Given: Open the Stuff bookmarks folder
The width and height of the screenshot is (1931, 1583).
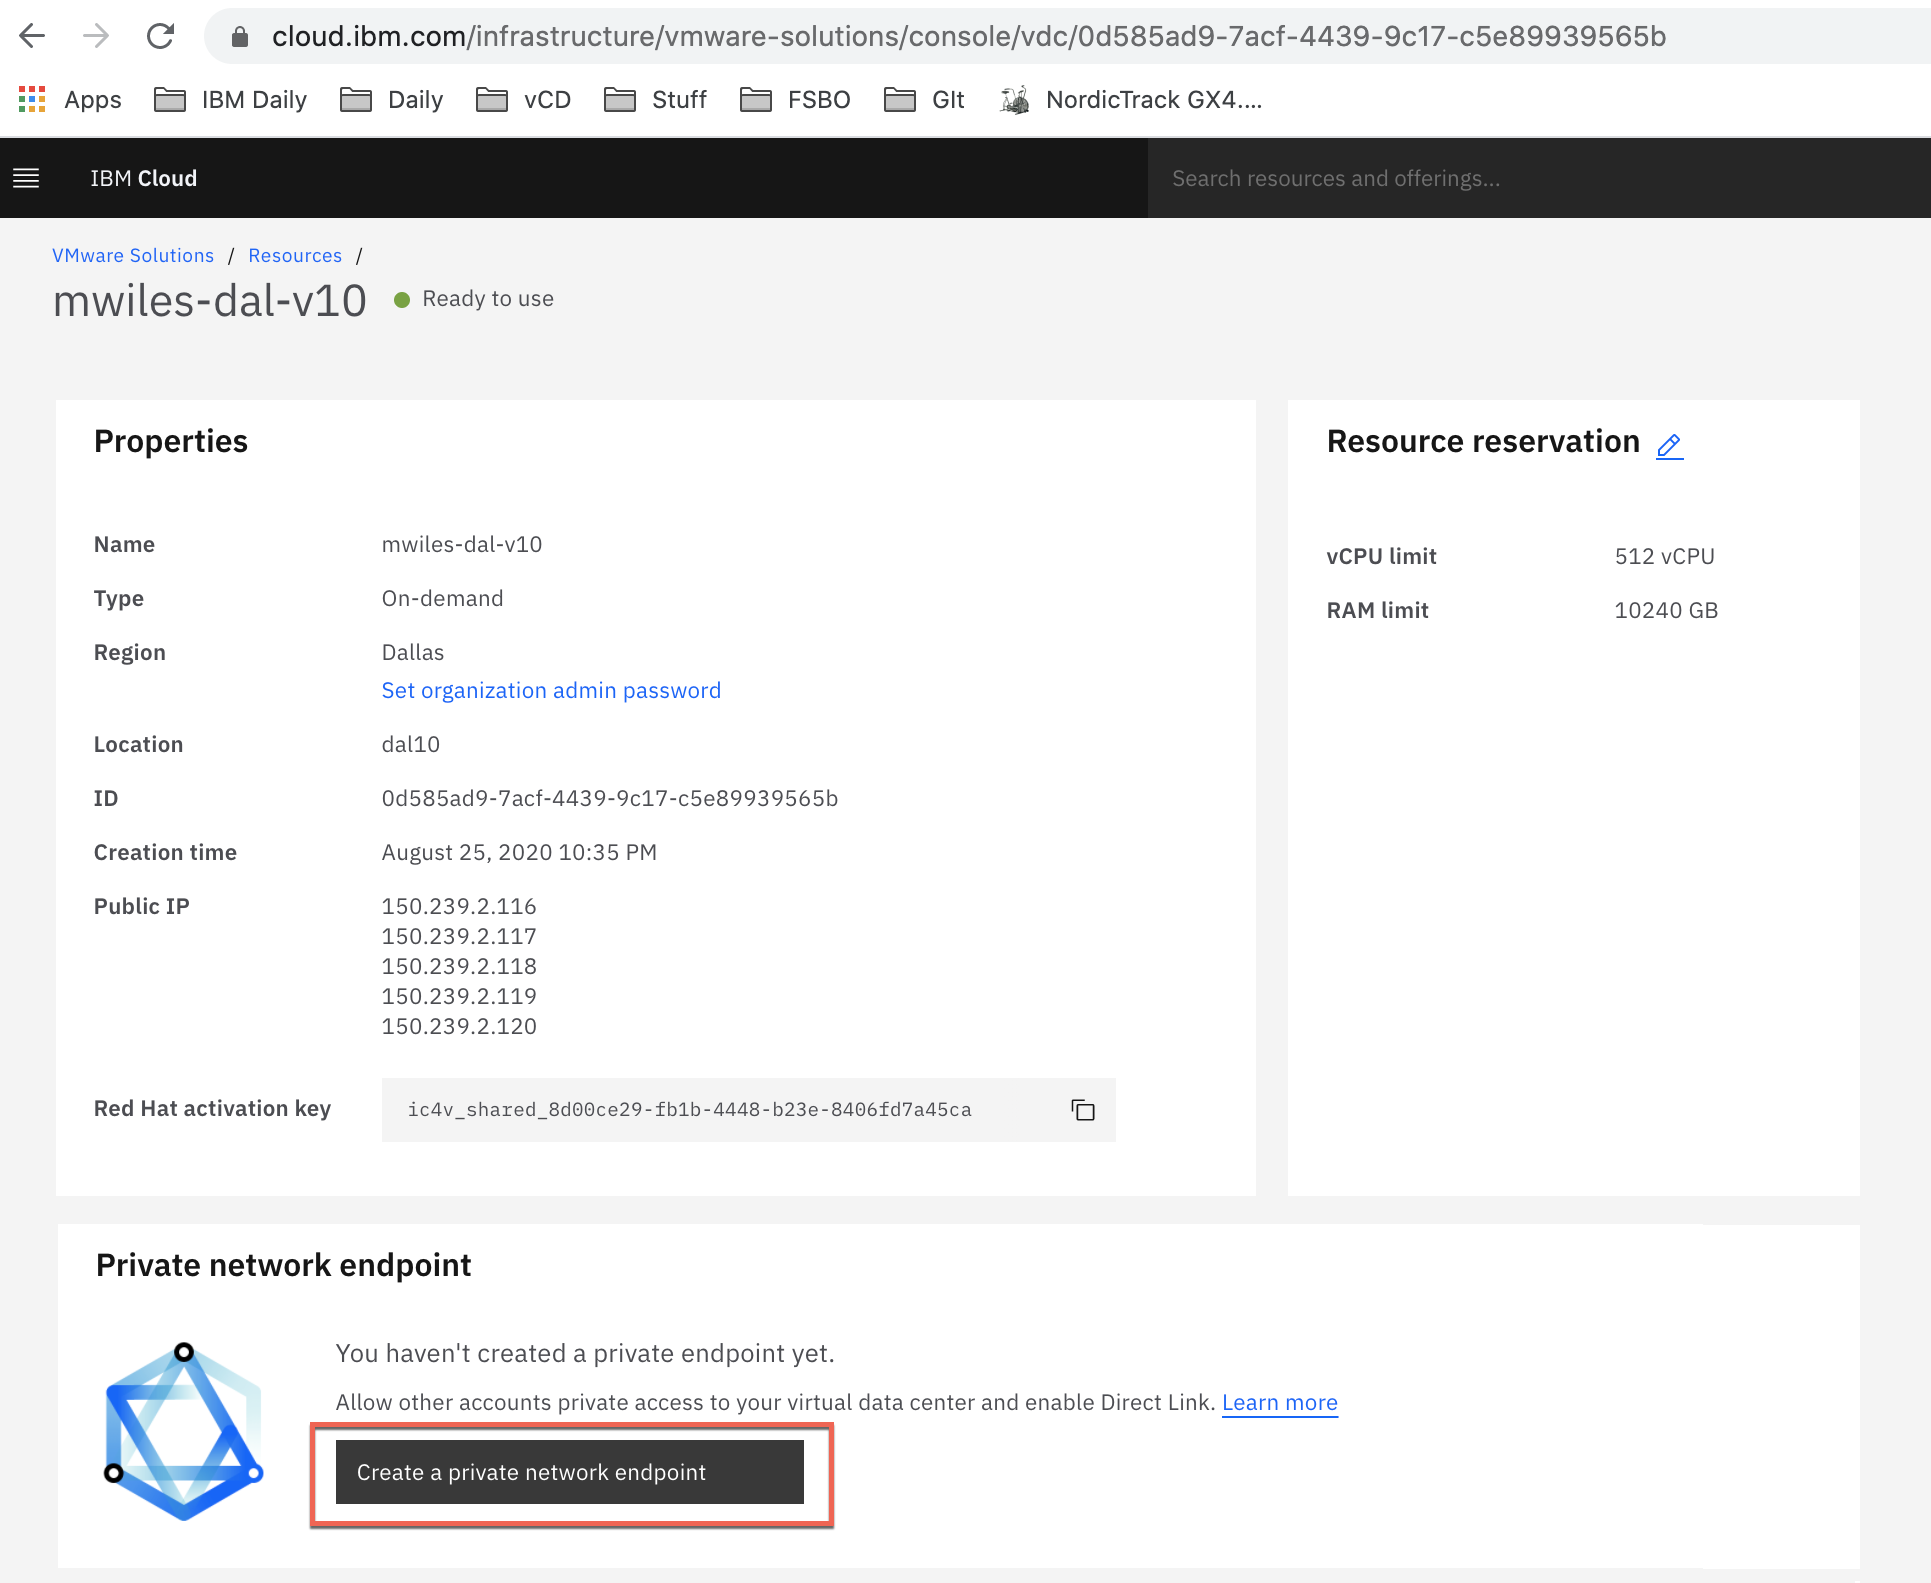Looking at the screenshot, I should pyautogui.click(x=656, y=100).
